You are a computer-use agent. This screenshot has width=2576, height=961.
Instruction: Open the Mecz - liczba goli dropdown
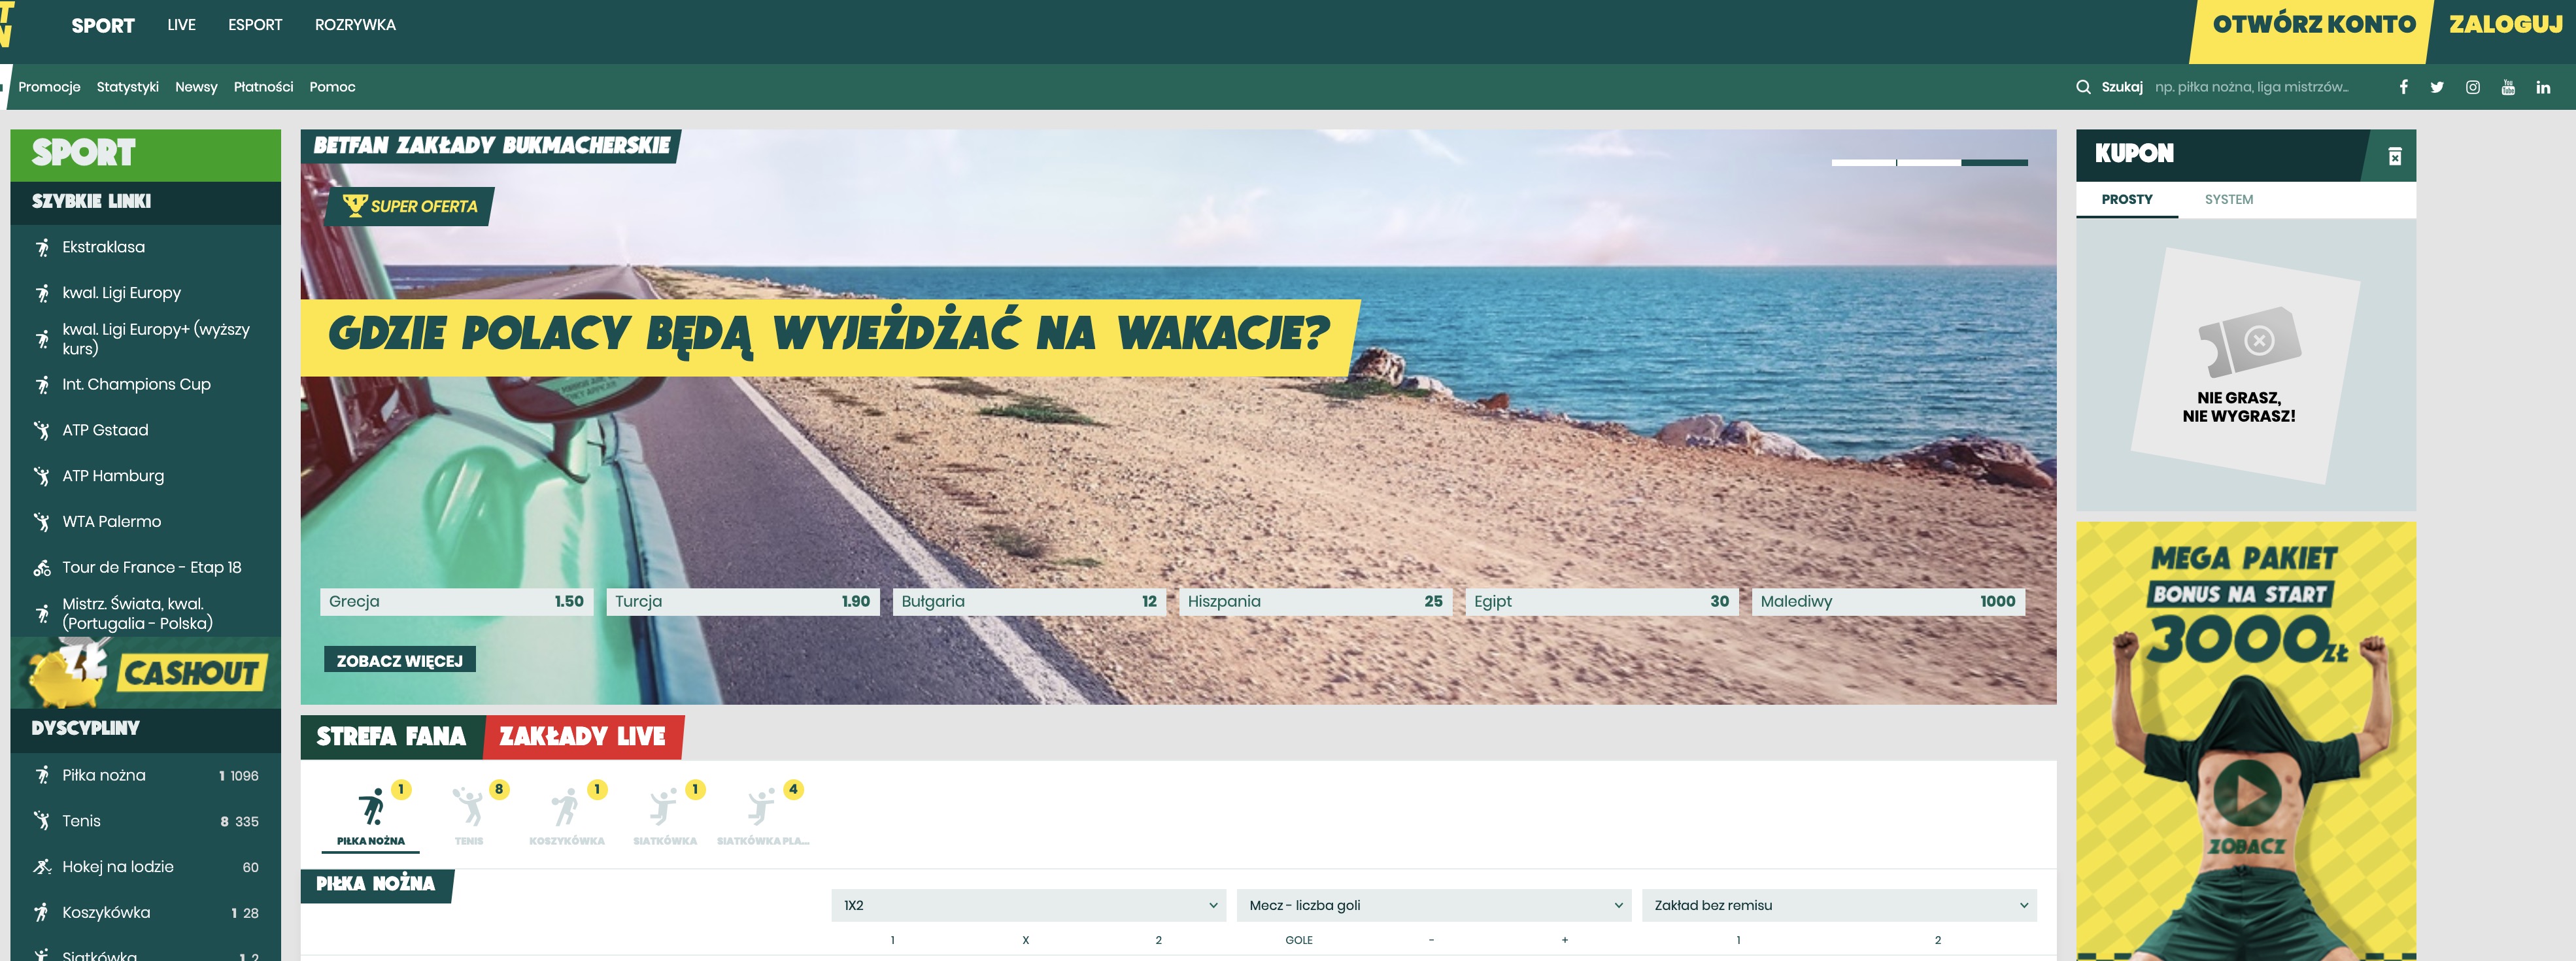click(x=1433, y=905)
